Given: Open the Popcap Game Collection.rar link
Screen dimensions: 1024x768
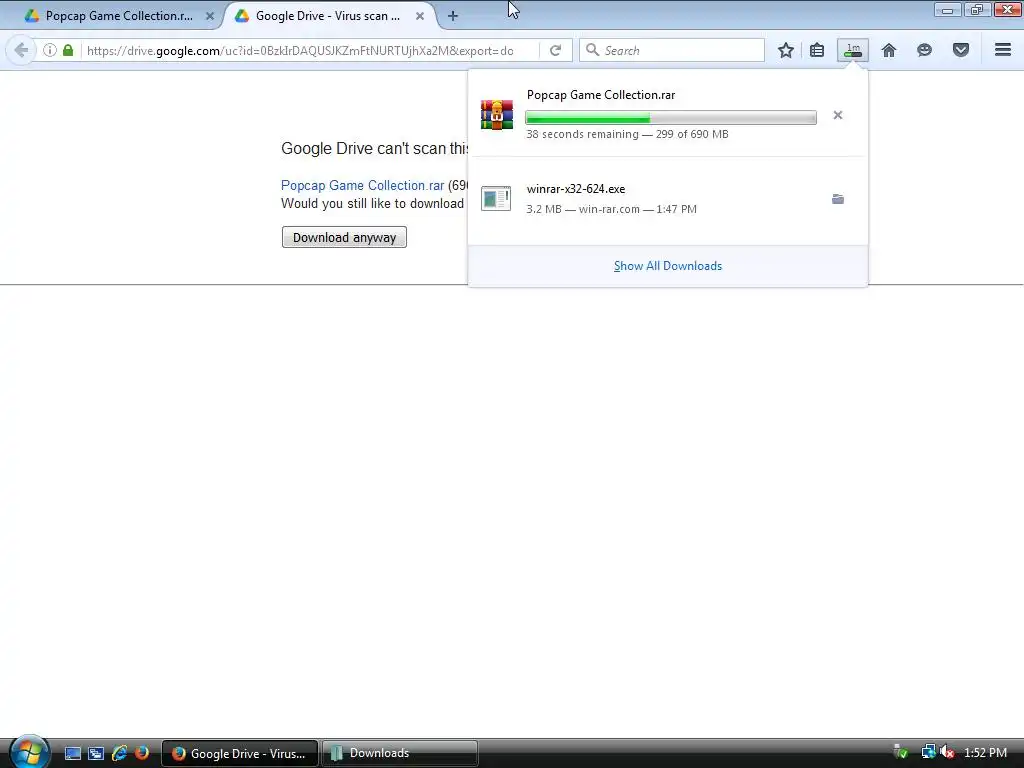Looking at the screenshot, I should coord(362,185).
